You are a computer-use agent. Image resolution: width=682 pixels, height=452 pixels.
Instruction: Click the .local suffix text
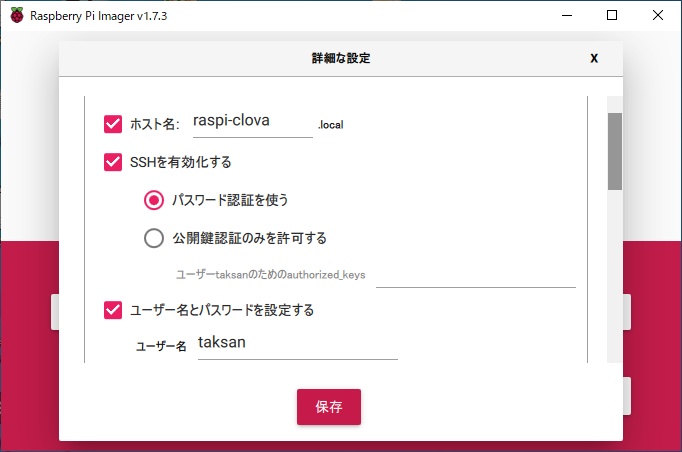coord(331,125)
